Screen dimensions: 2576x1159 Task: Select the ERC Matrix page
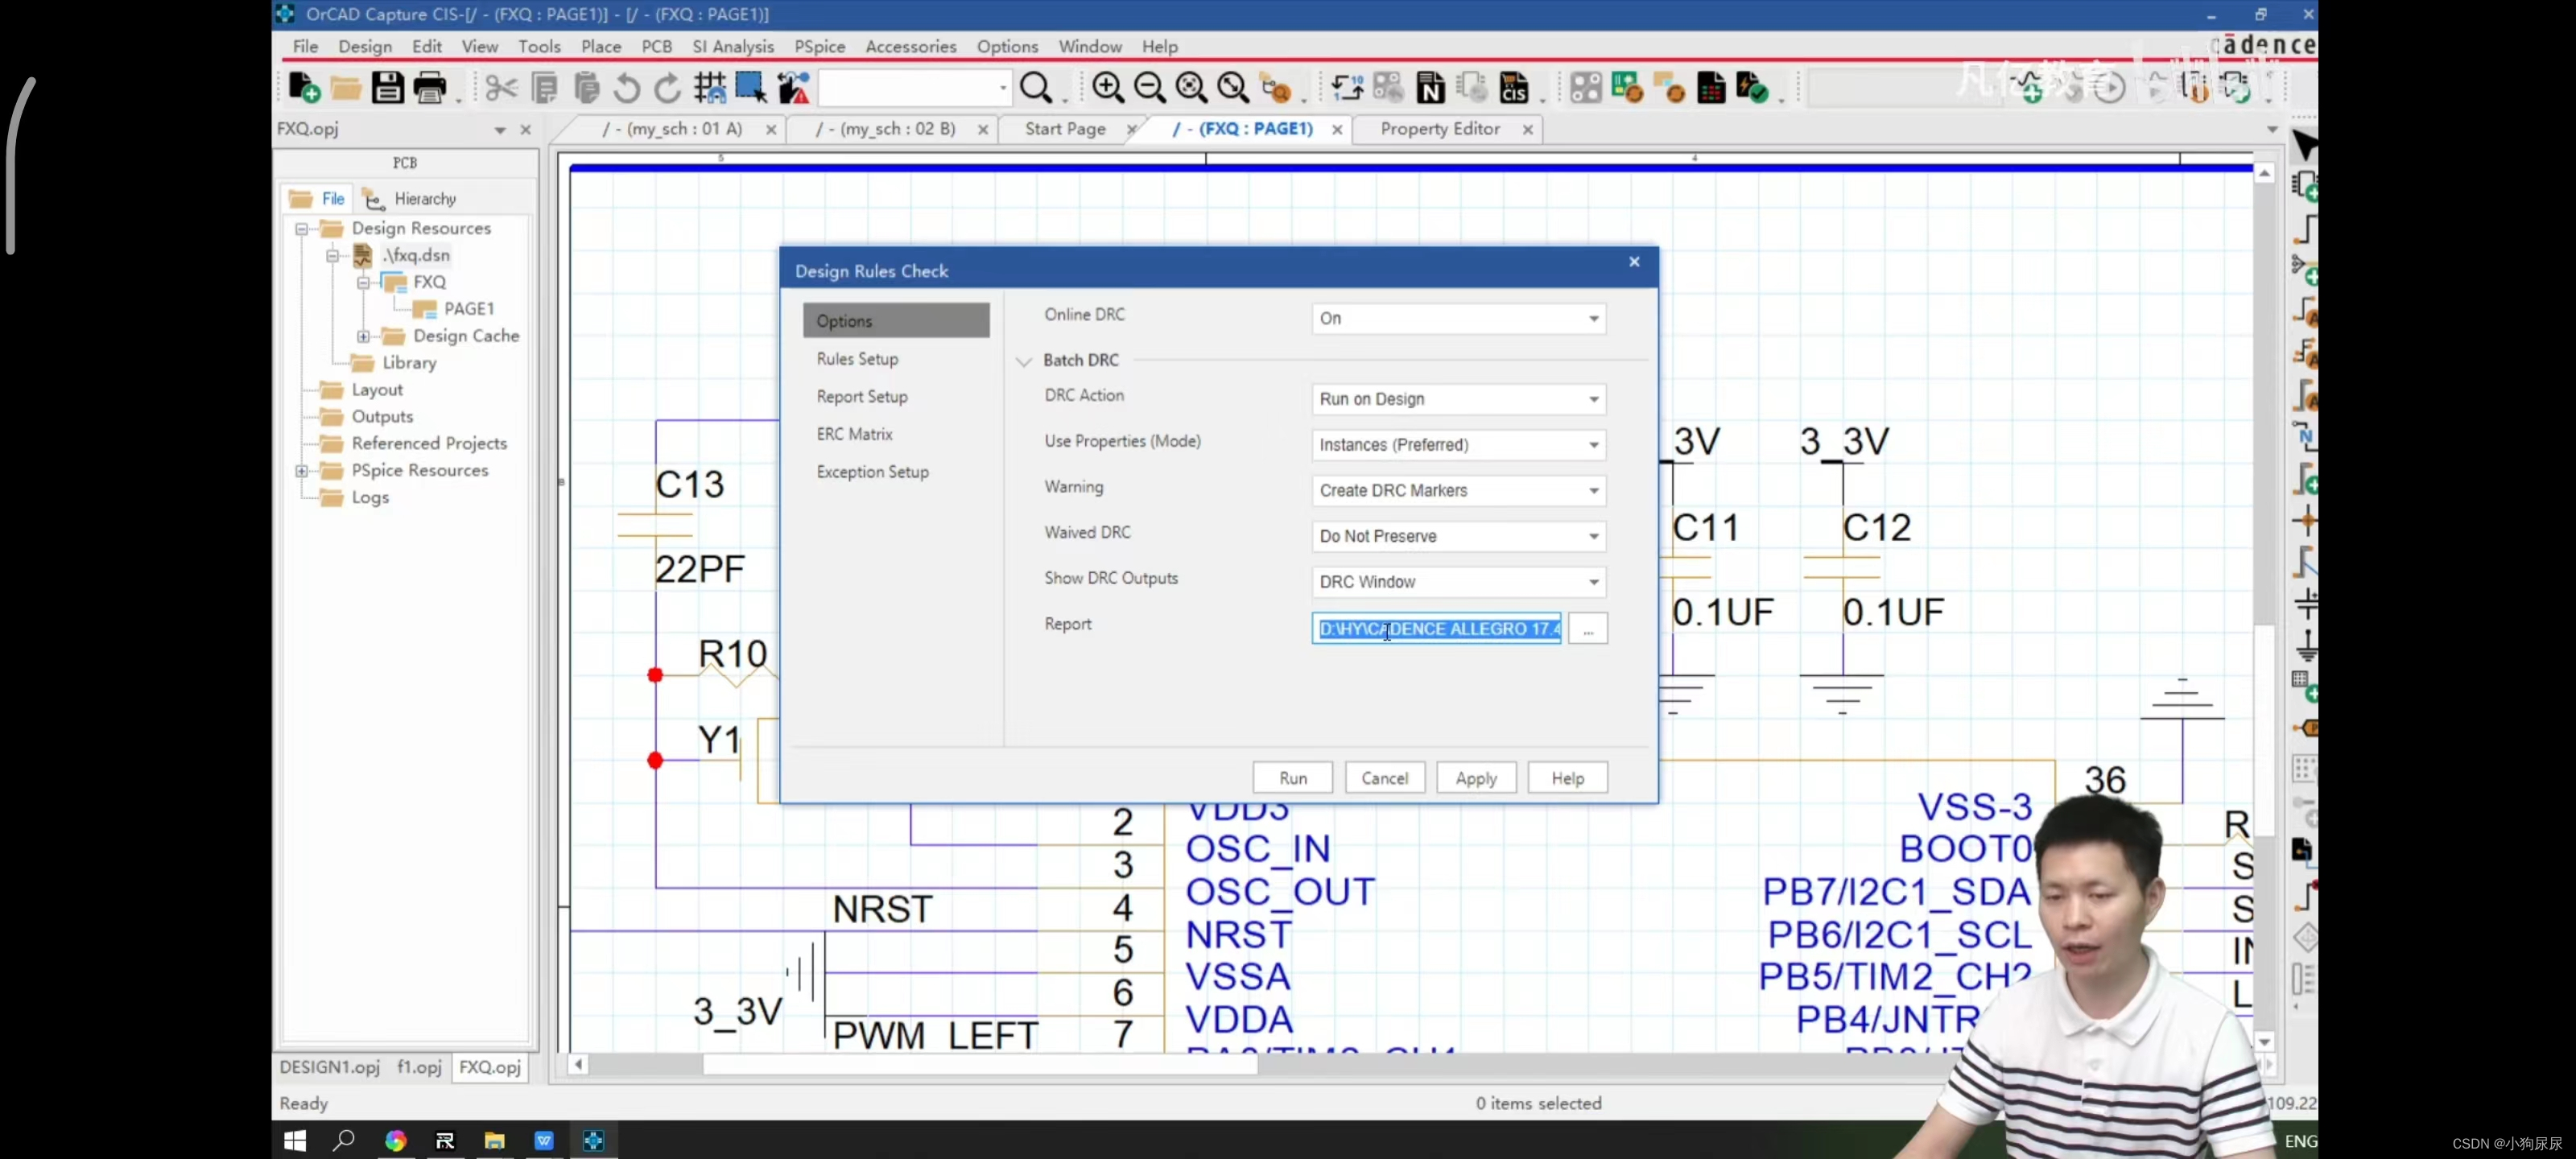coord(854,434)
